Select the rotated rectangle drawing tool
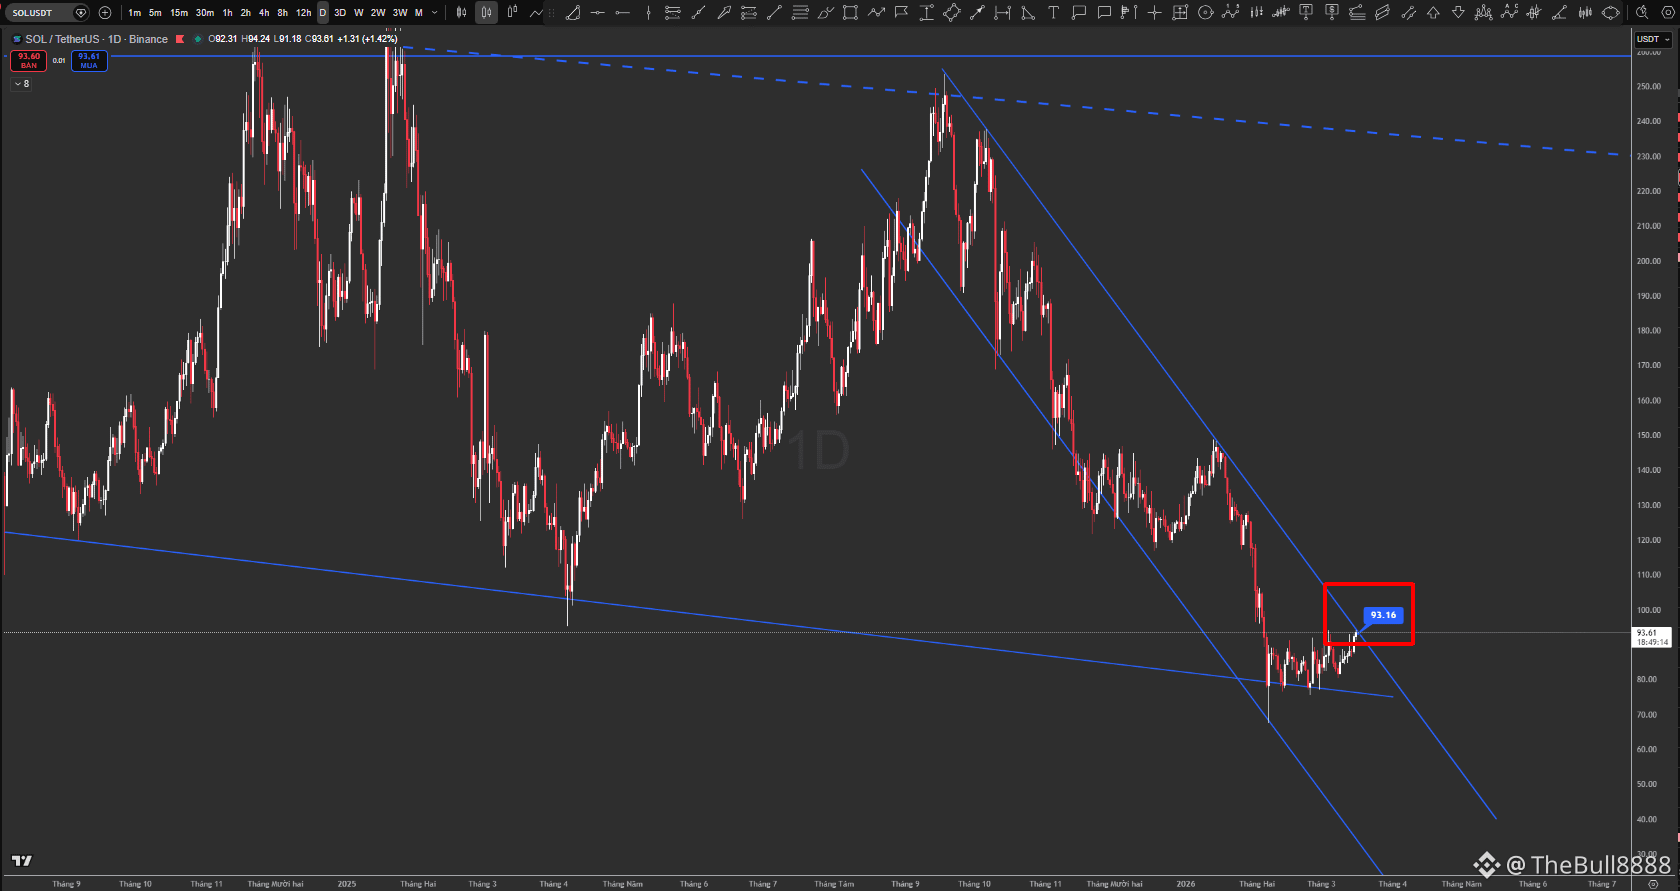 click(x=952, y=13)
